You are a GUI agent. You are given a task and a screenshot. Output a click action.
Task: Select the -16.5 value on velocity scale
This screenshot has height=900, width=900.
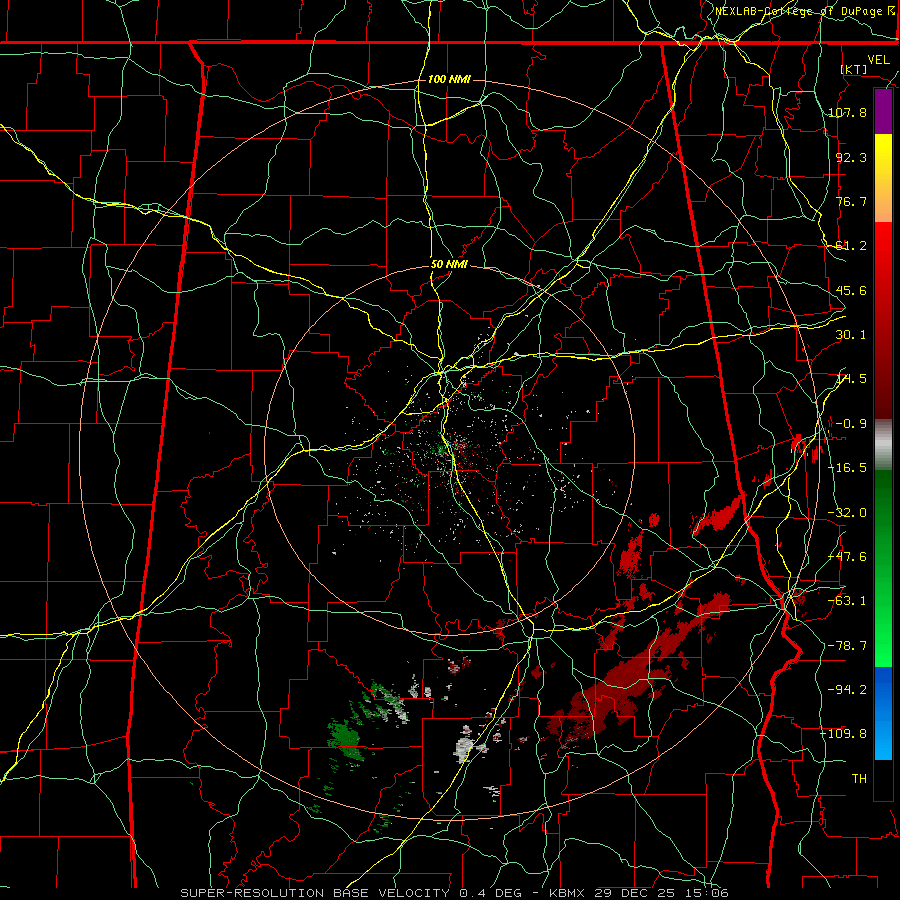(847, 468)
